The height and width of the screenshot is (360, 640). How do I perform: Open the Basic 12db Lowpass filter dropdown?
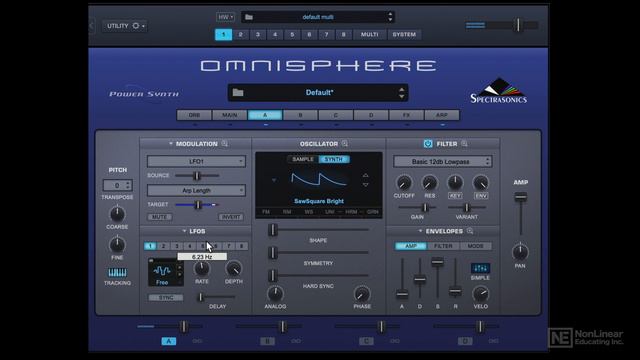(442, 162)
